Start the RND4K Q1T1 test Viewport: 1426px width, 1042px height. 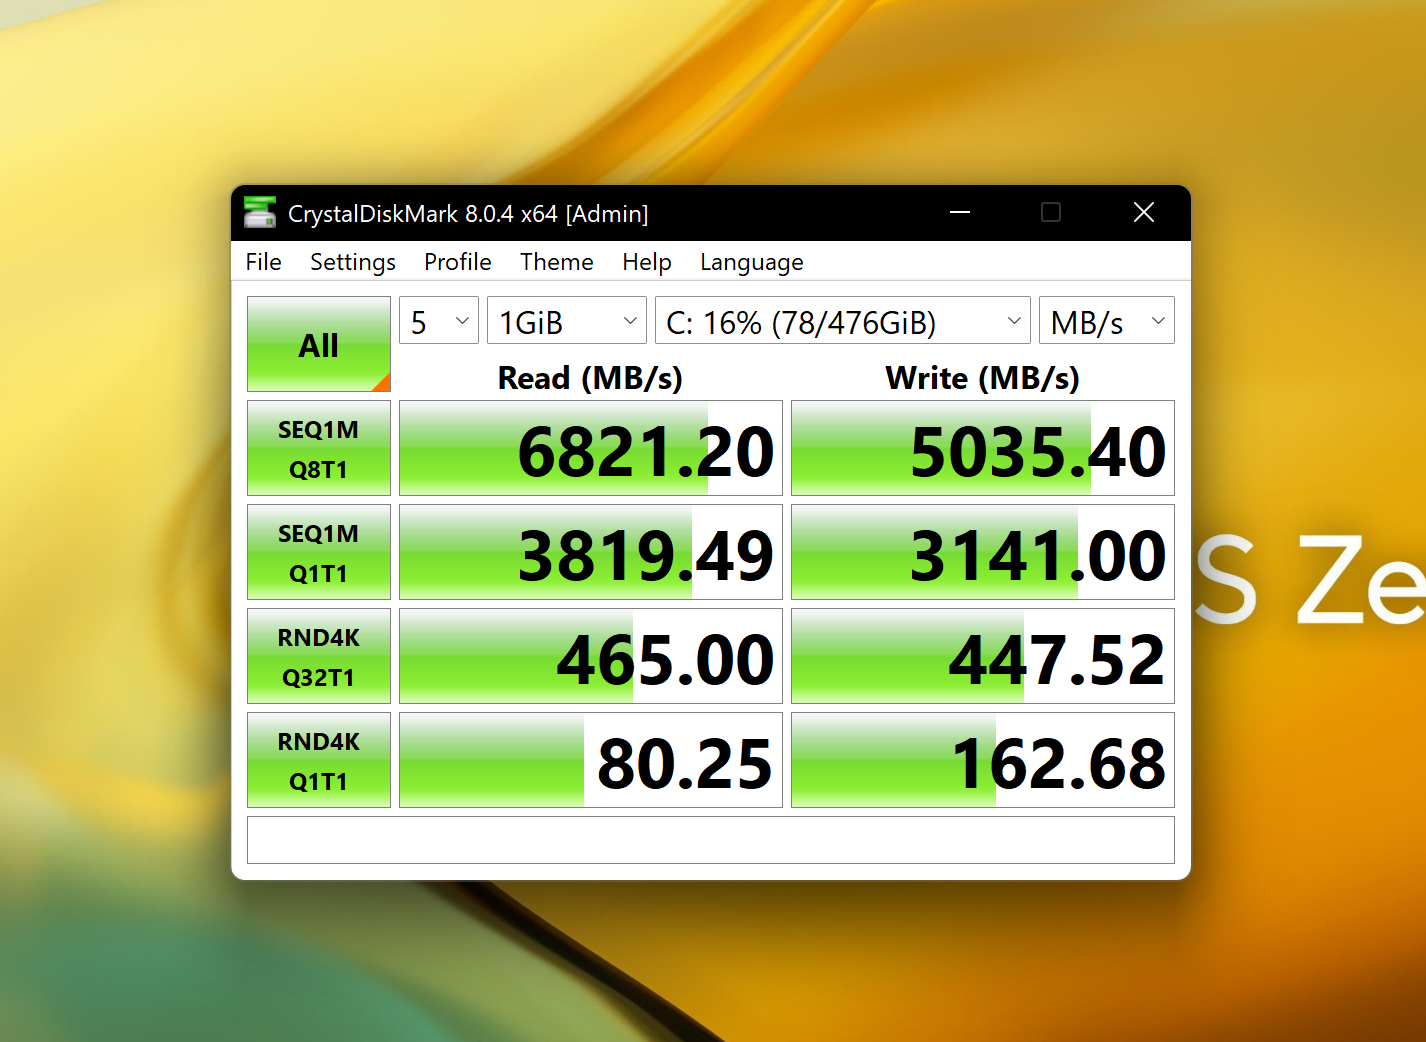tap(319, 760)
